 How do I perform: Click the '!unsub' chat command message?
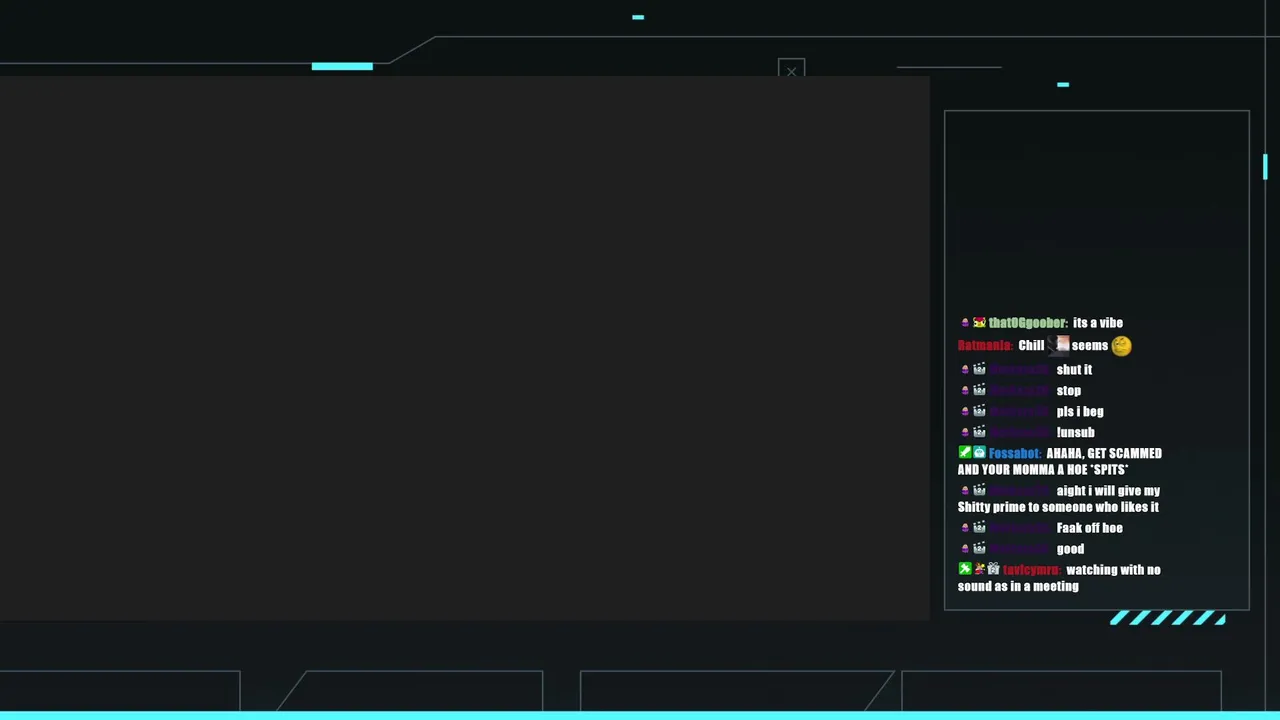(1075, 433)
